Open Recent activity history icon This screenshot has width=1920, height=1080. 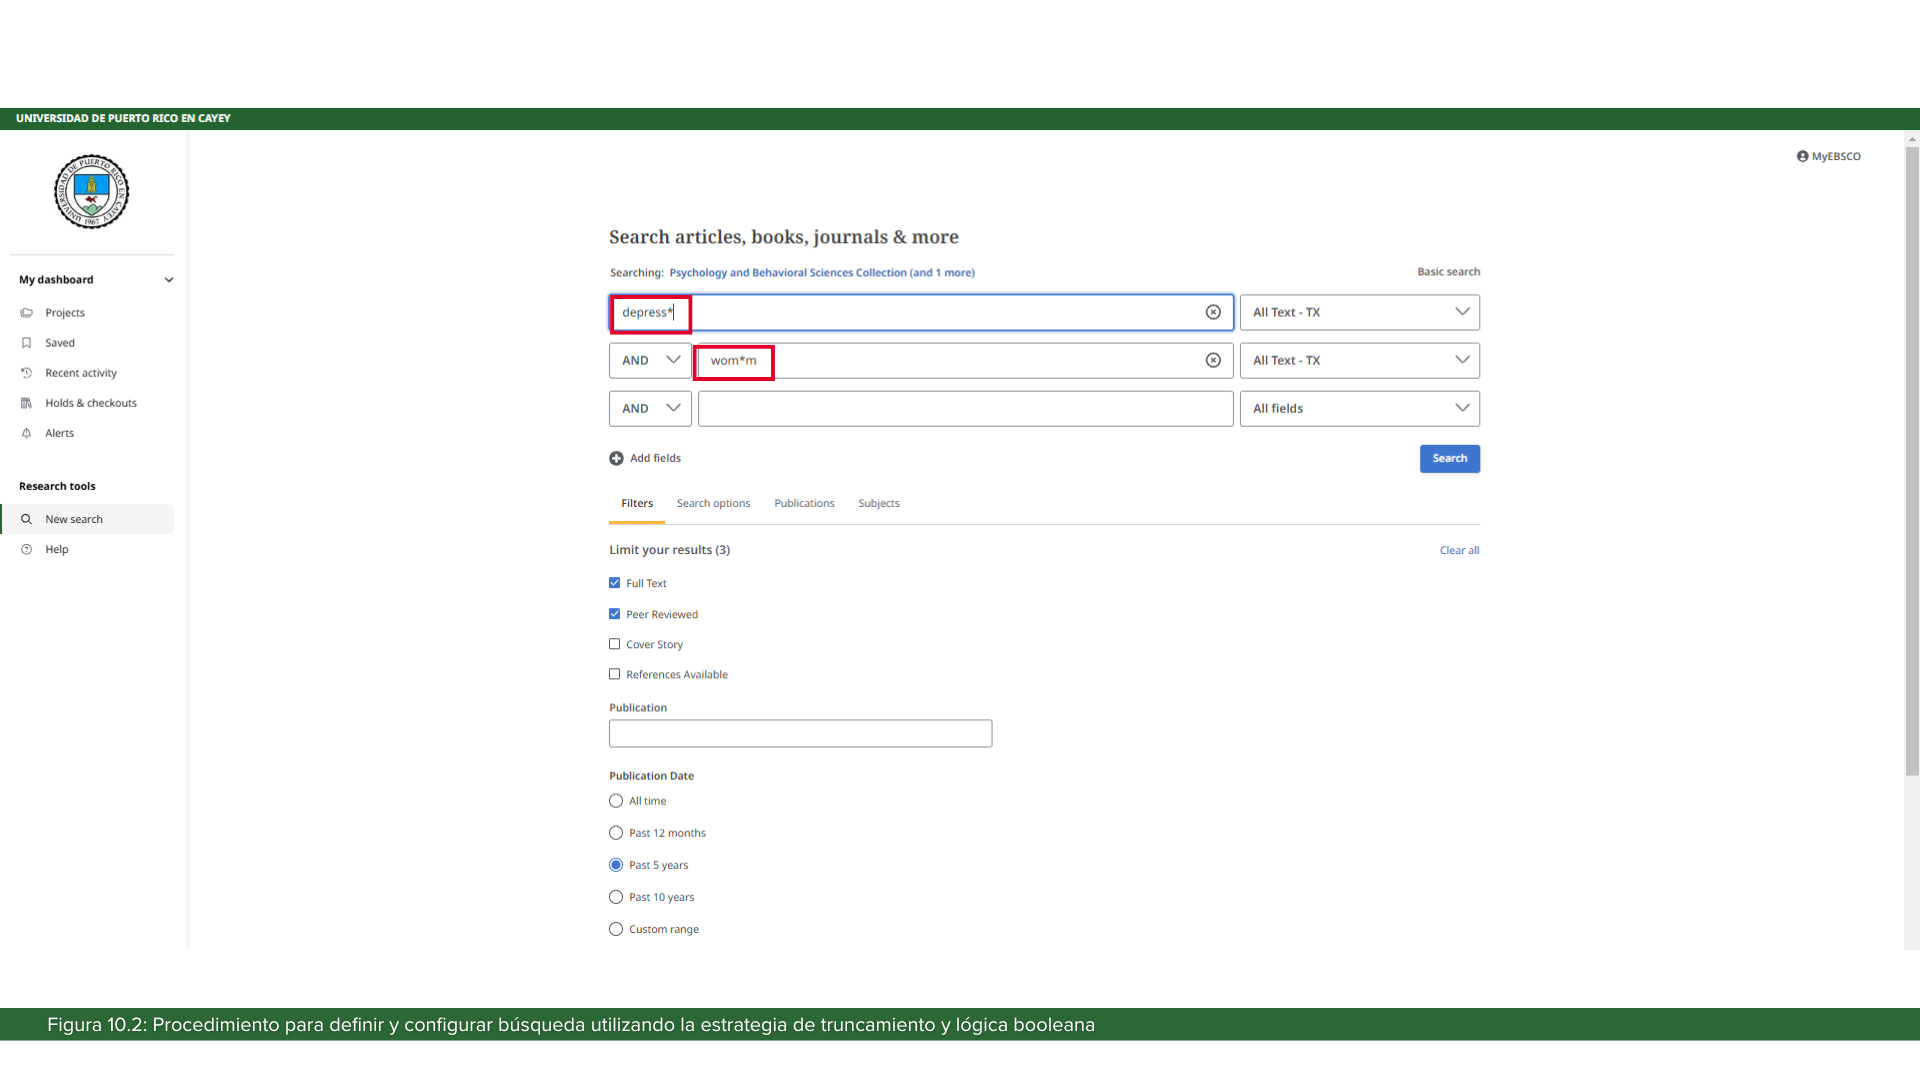(x=28, y=372)
